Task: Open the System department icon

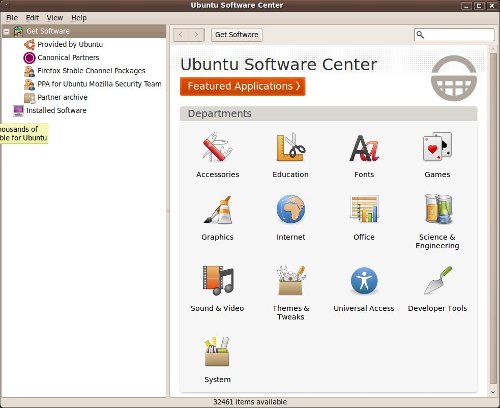Action: (x=217, y=351)
